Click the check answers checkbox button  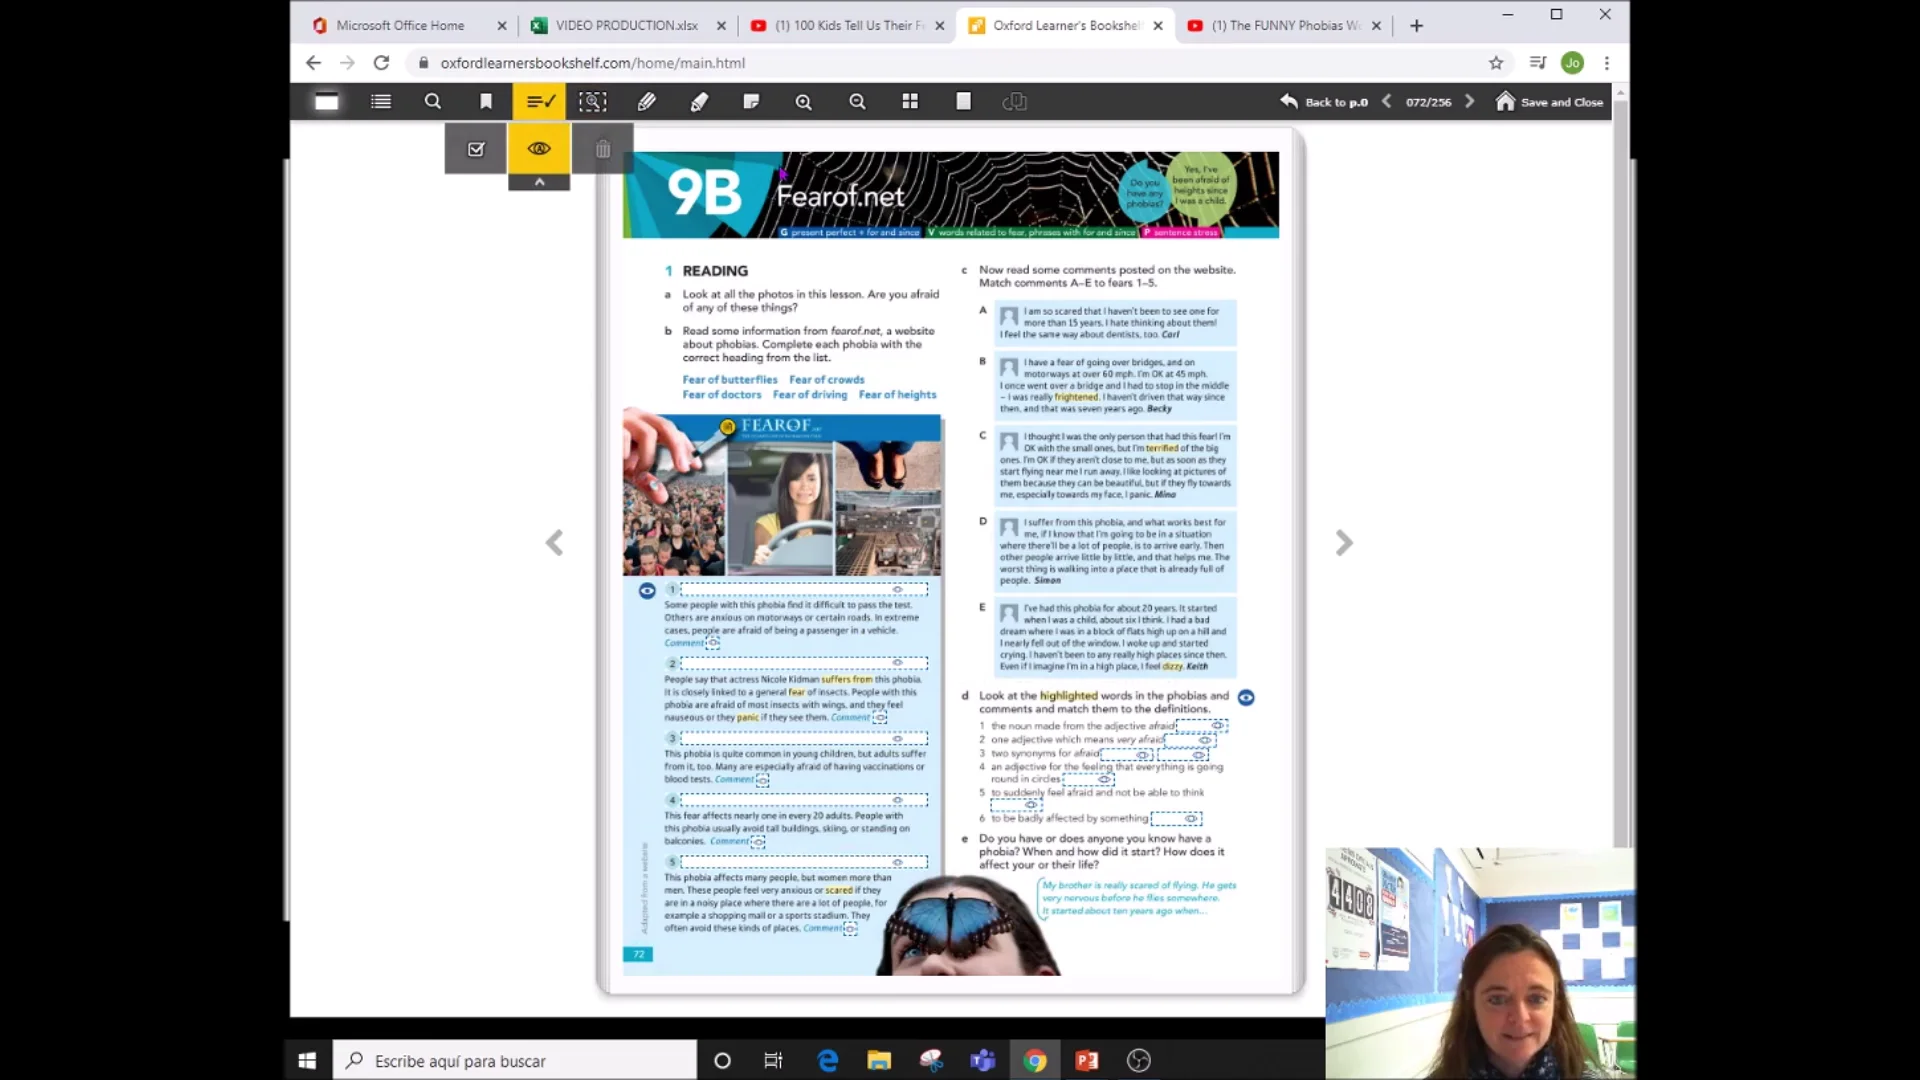pyautogui.click(x=476, y=149)
